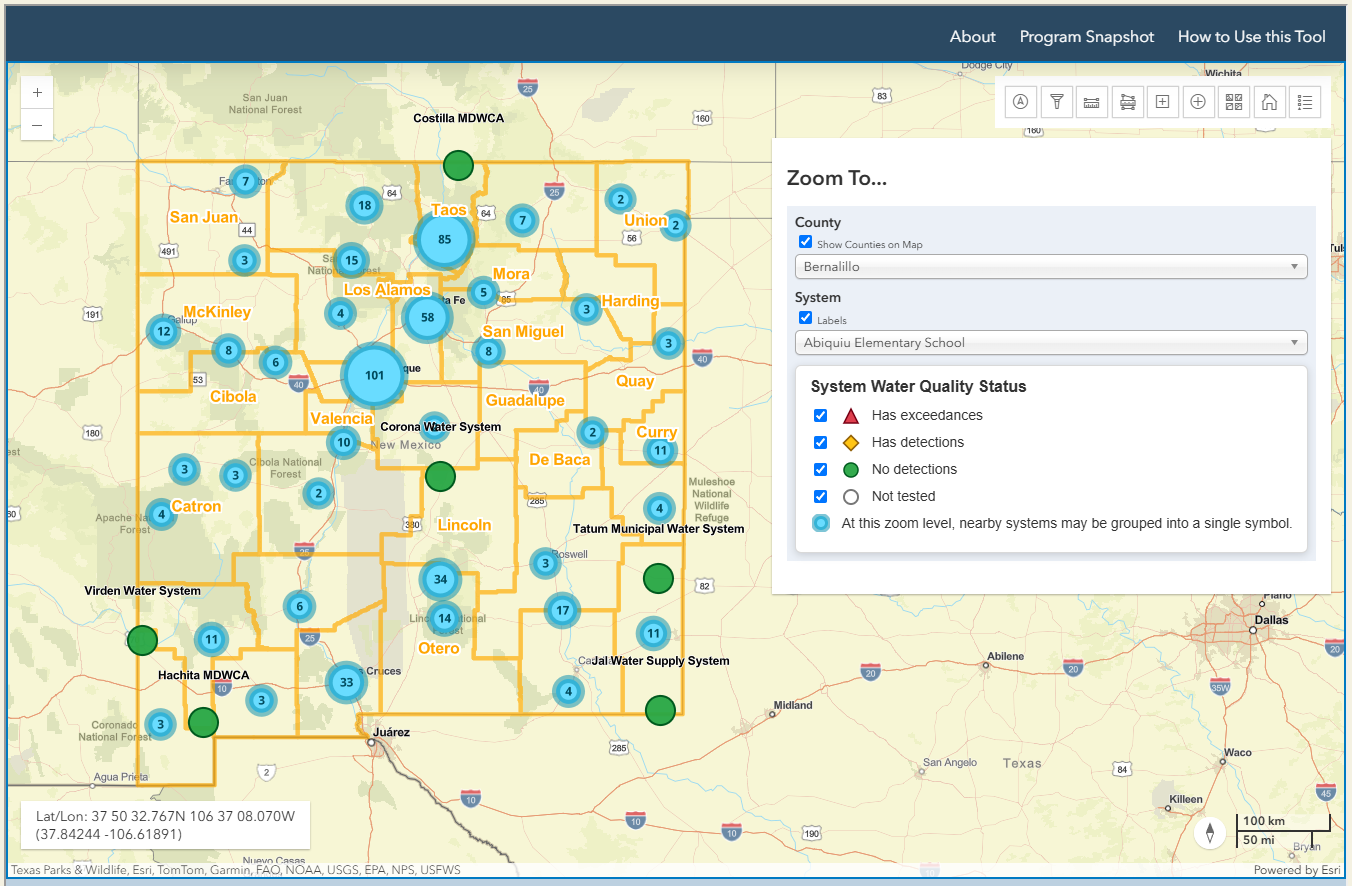The width and height of the screenshot is (1352, 886).
Task: Click the Virden Water System green marker
Action: (143, 640)
